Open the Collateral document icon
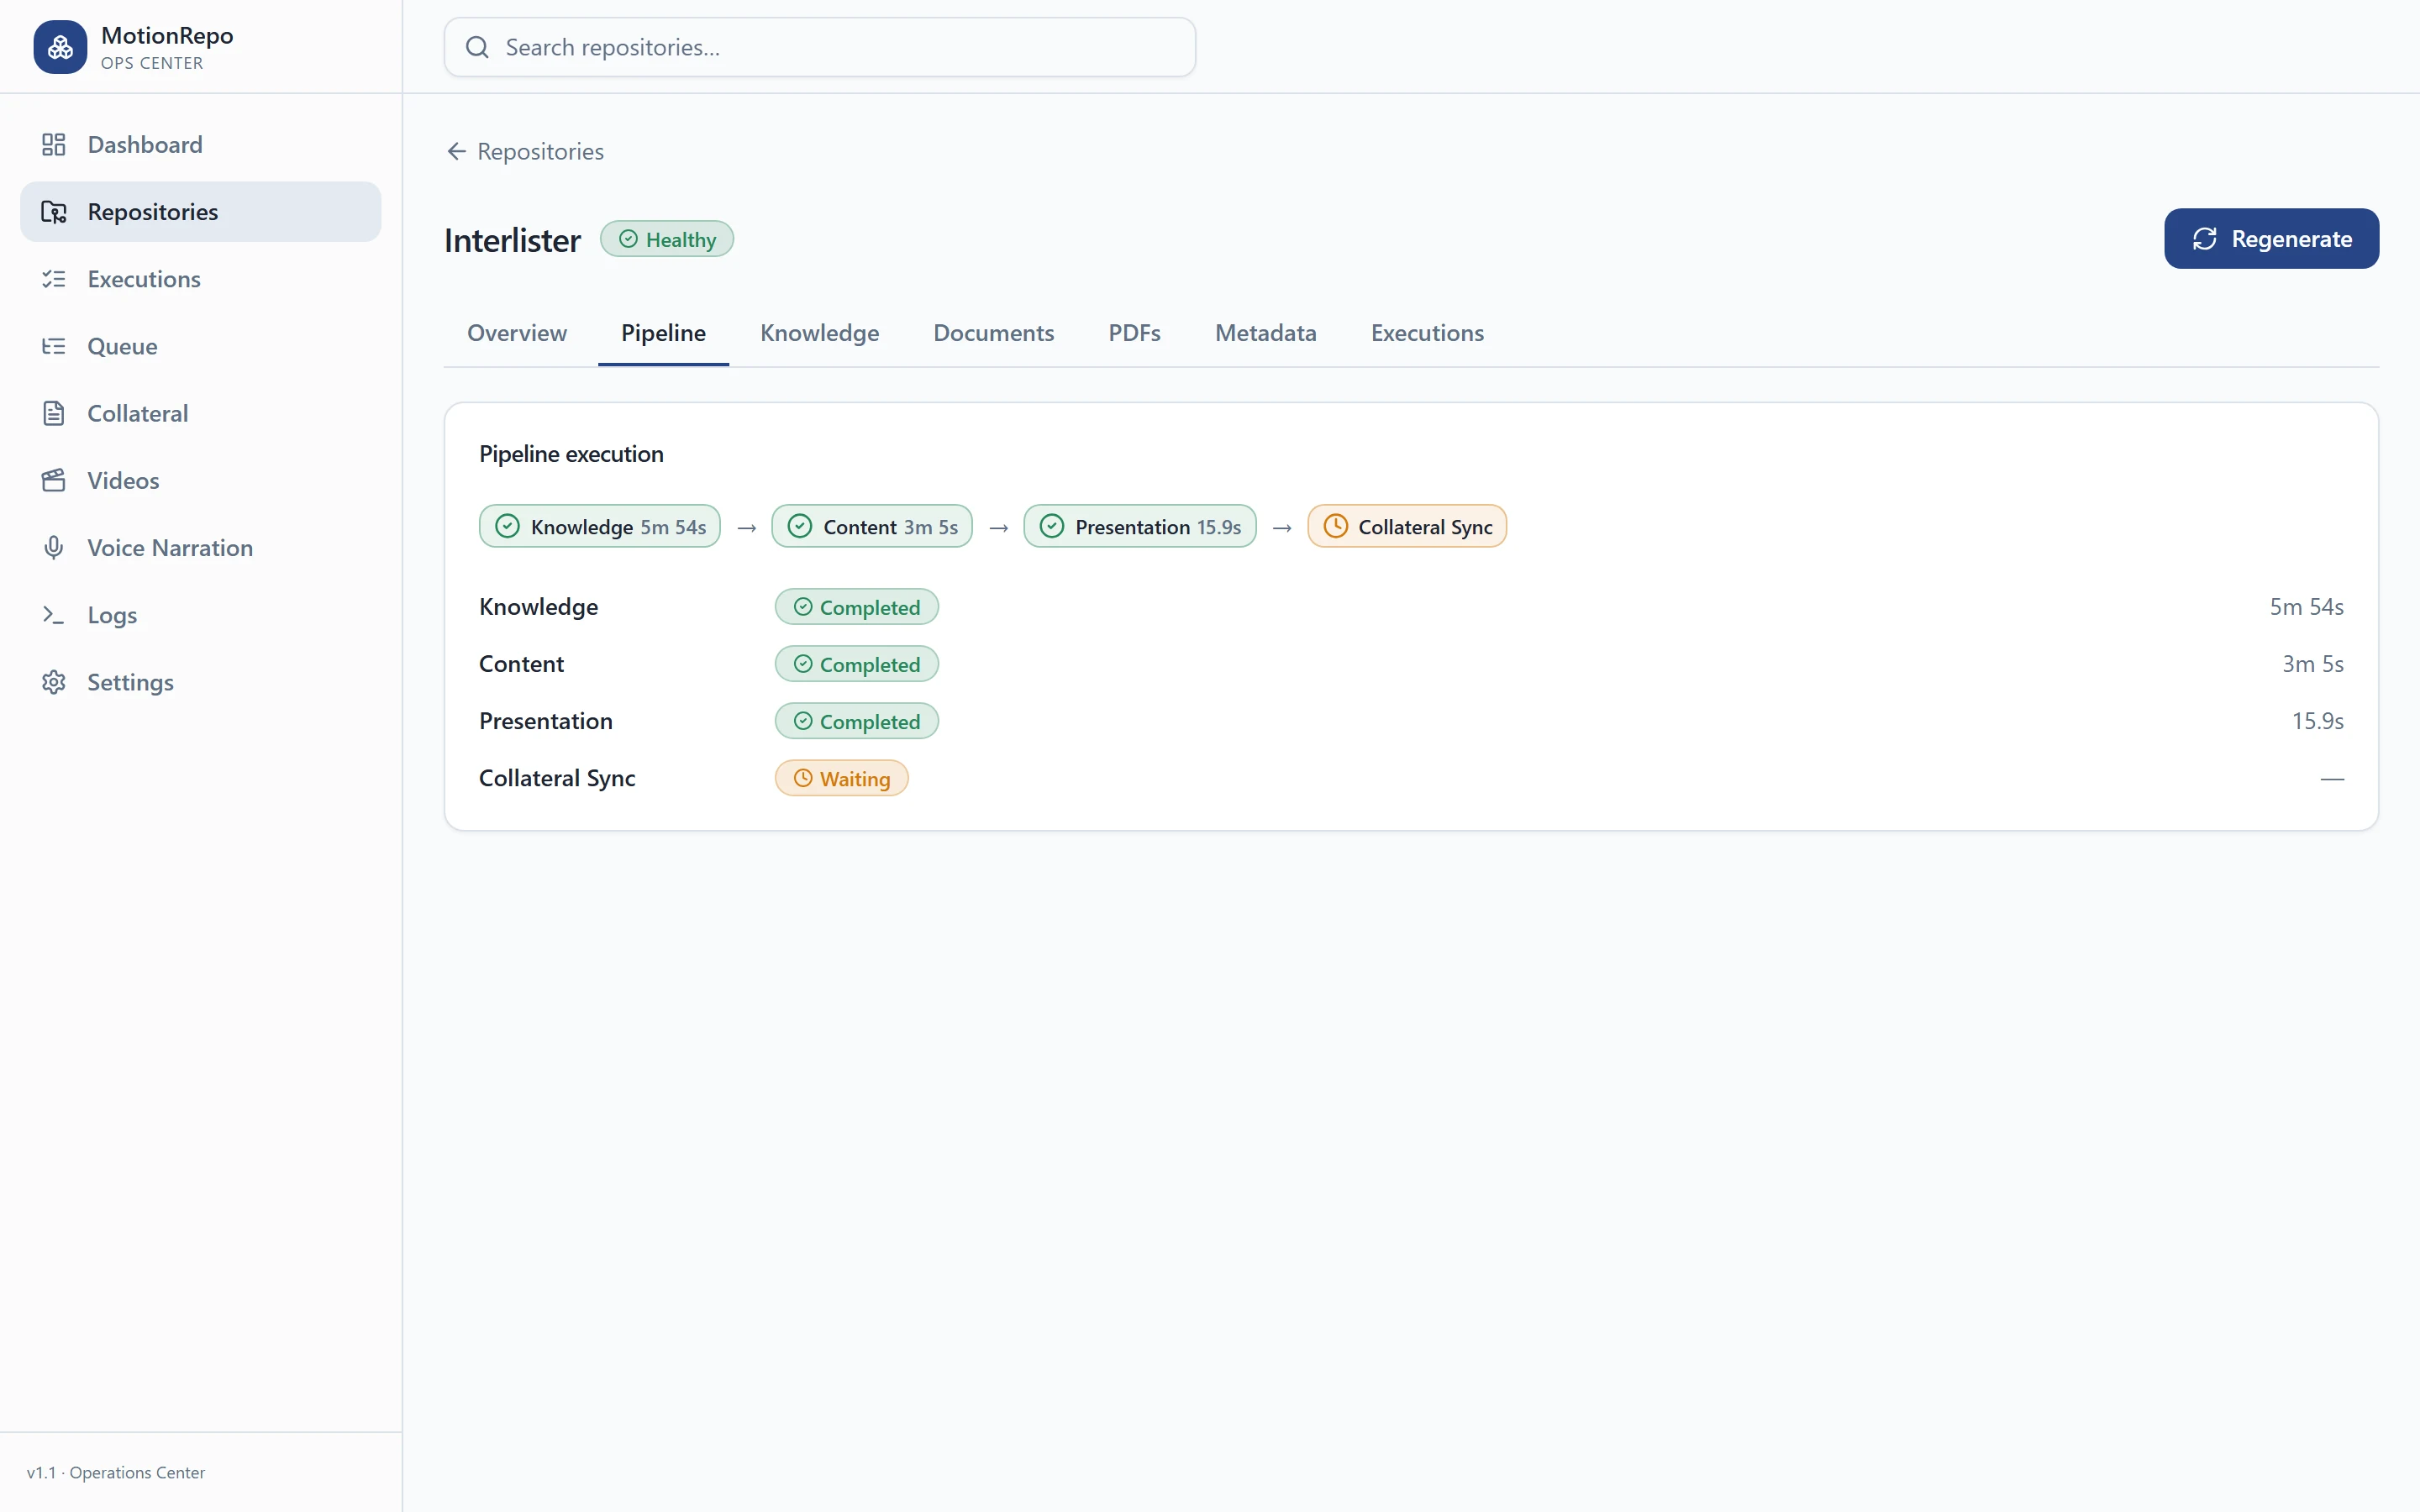 pyautogui.click(x=54, y=413)
